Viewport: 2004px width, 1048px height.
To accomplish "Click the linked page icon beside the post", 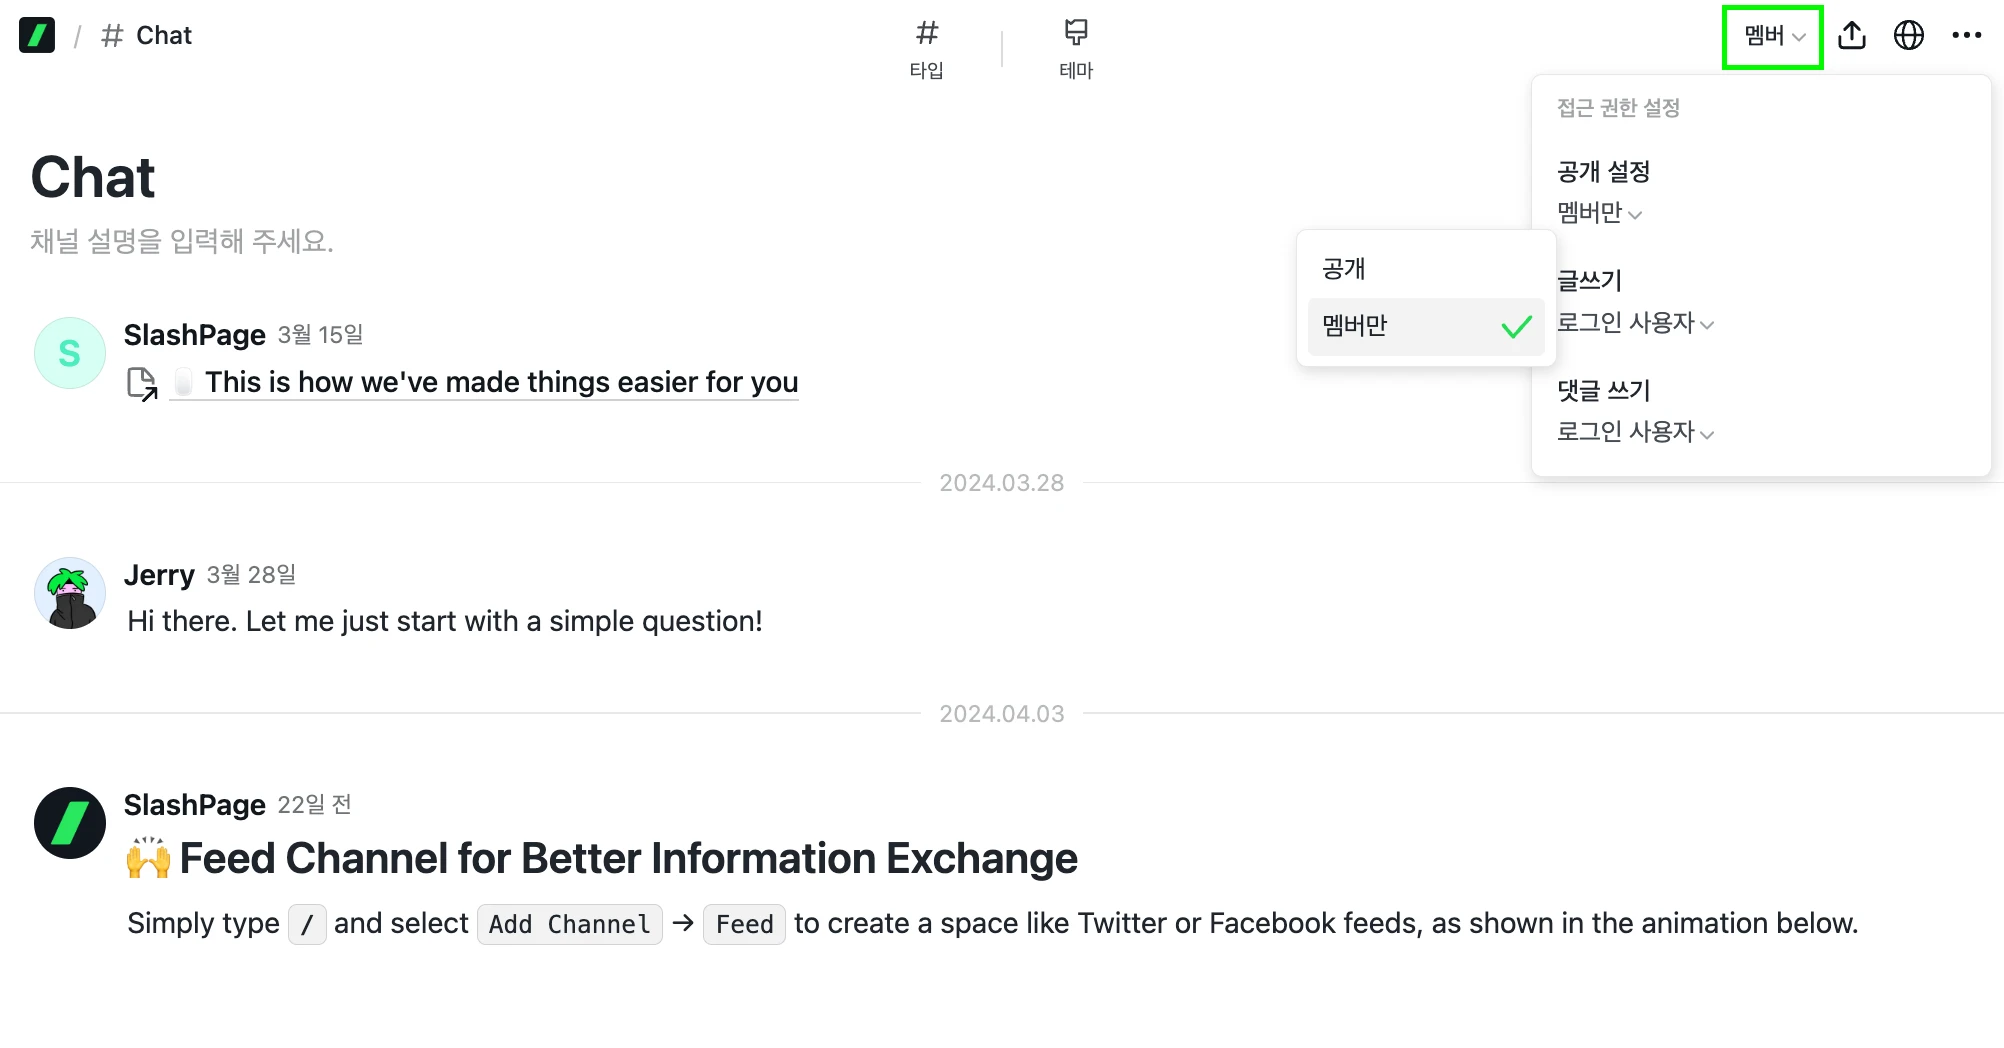I will click(142, 383).
